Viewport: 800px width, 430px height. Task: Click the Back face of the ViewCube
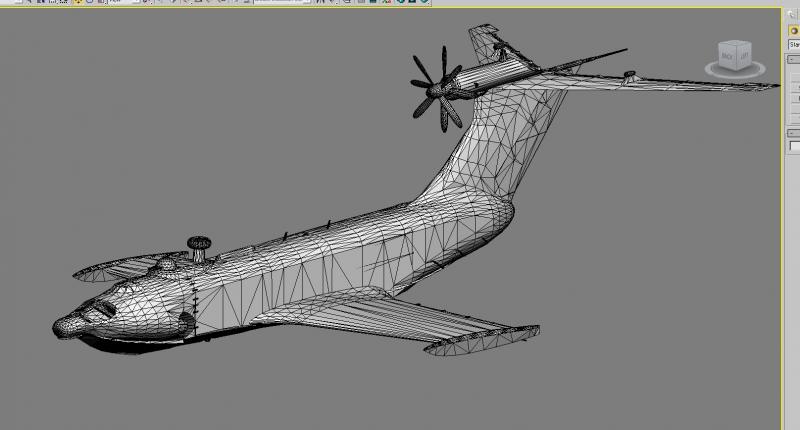click(727, 56)
